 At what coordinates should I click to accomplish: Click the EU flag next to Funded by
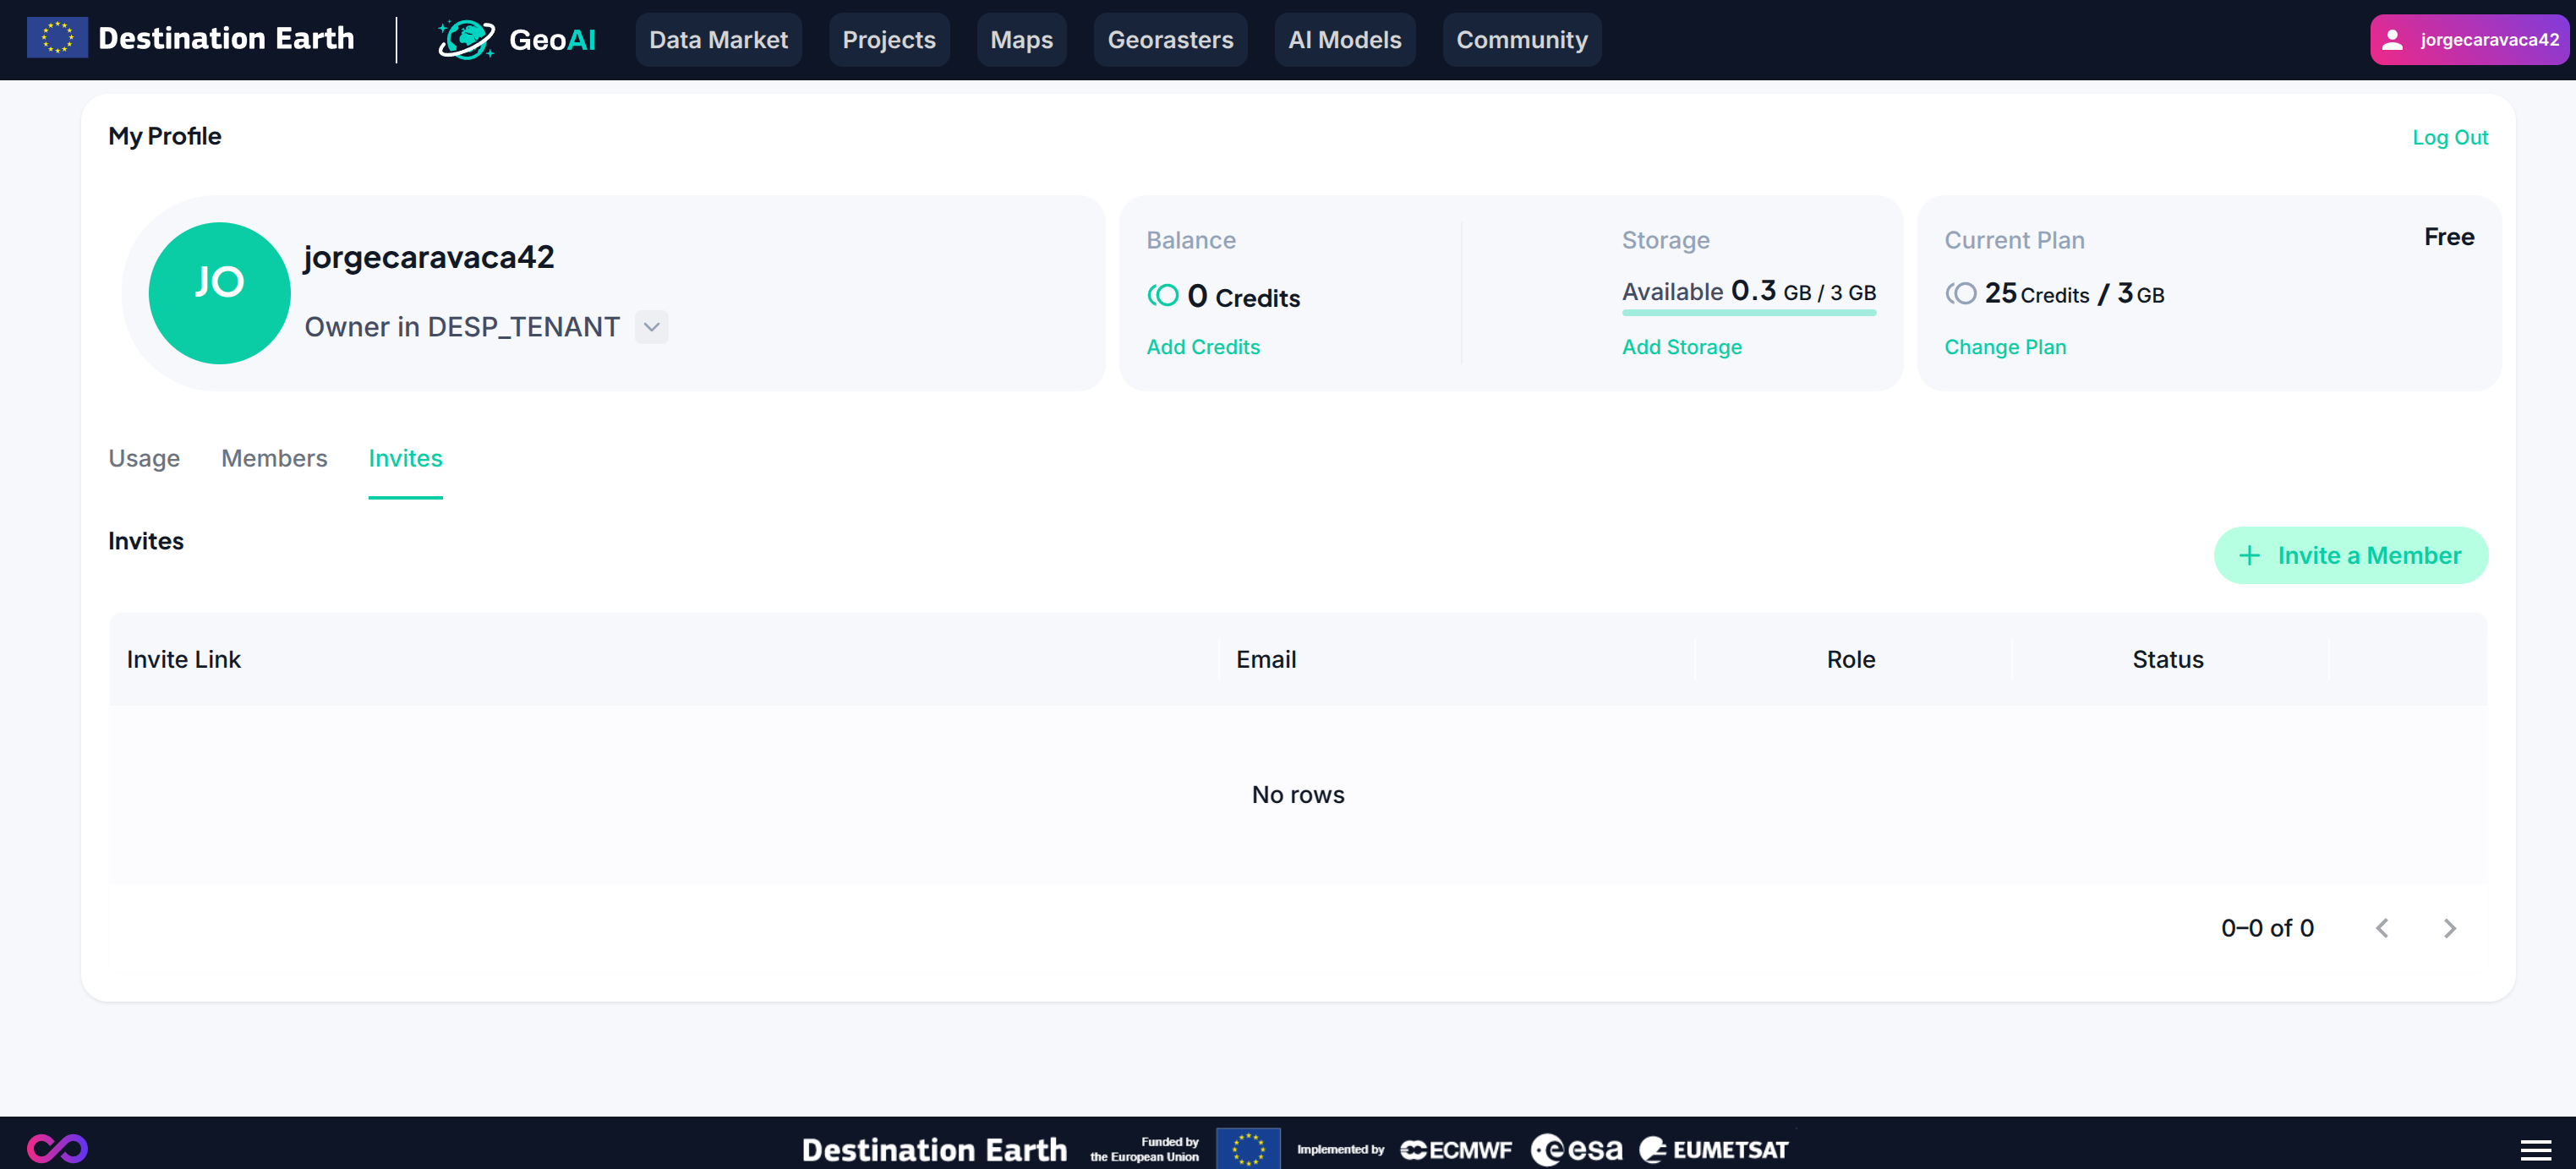point(1247,1148)
